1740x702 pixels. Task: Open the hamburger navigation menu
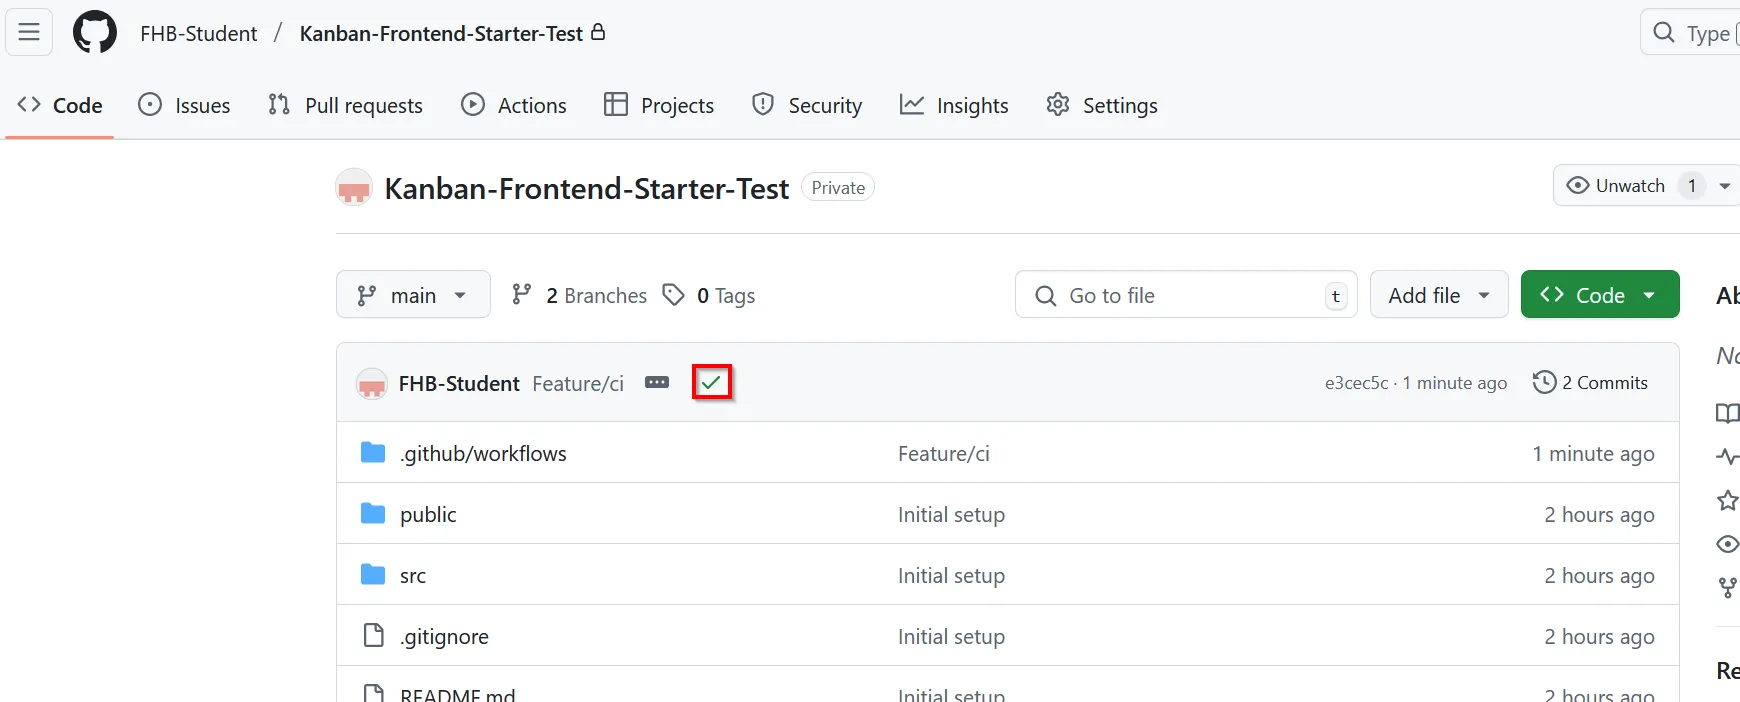[x=29, y=33]
